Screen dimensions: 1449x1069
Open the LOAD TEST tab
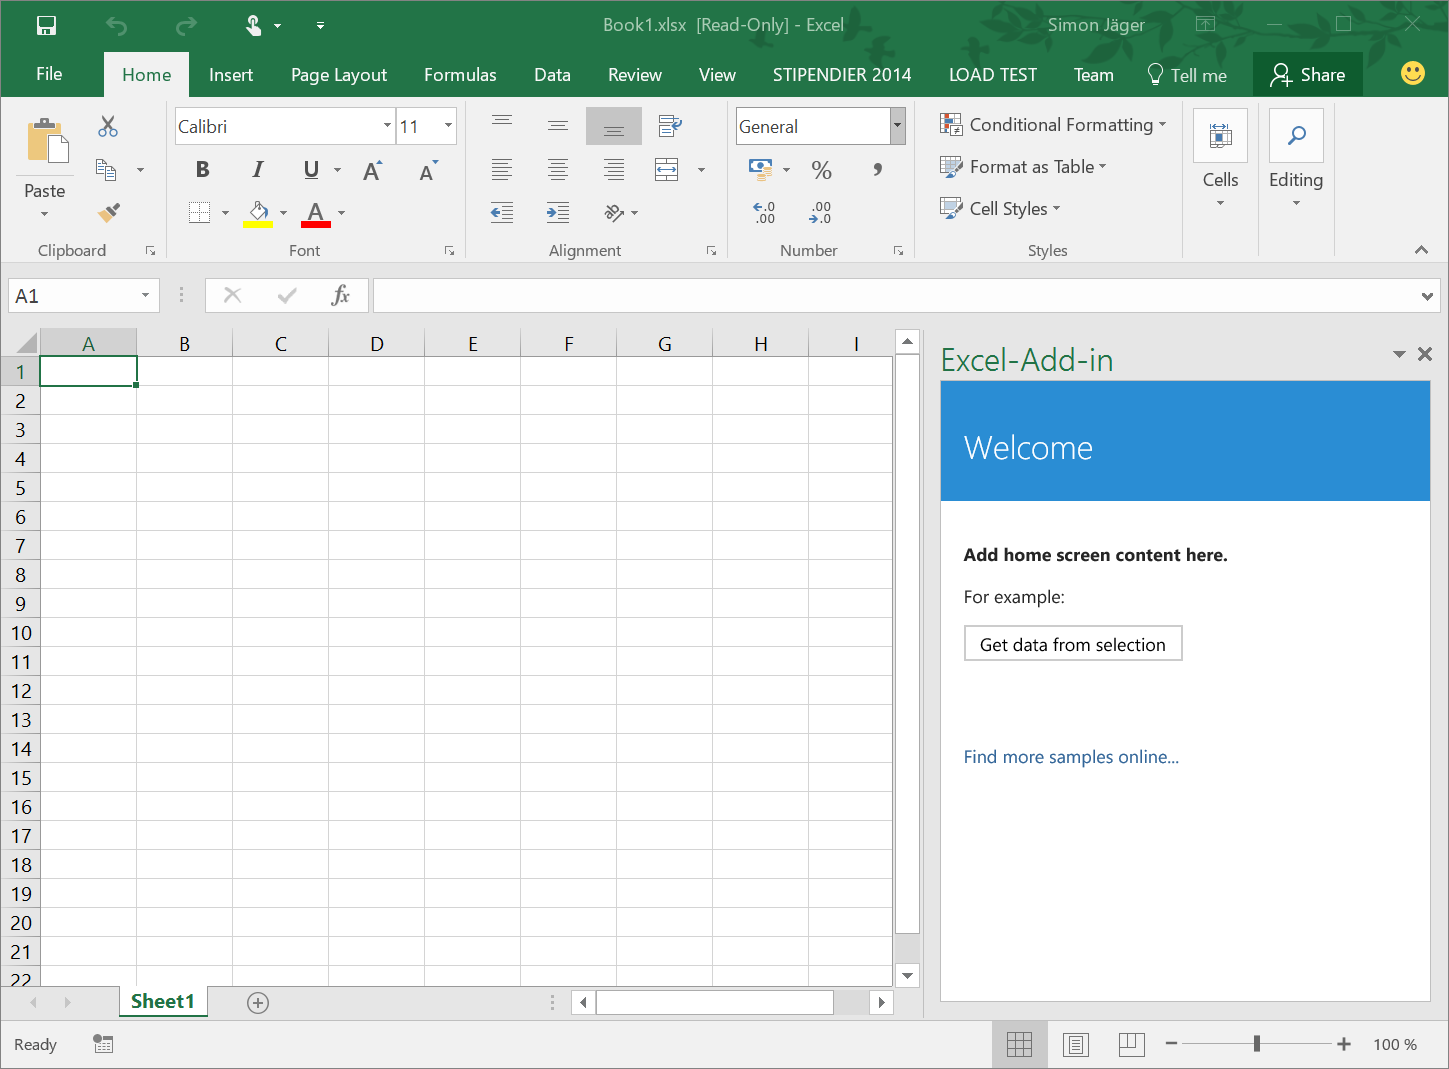coord(993,75)
